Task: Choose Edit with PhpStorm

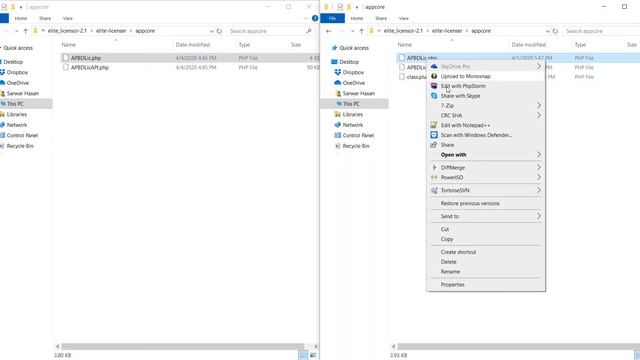Action: tap(486, 86)
